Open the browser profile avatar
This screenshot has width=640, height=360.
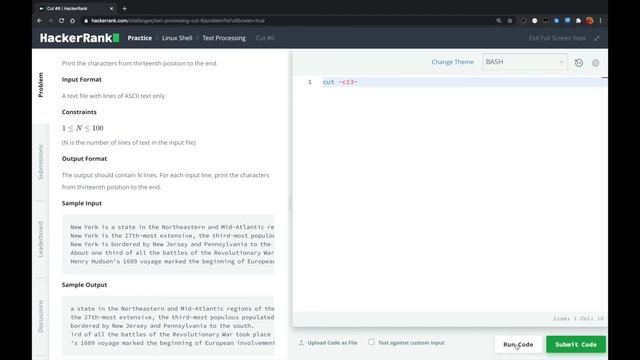589,20
